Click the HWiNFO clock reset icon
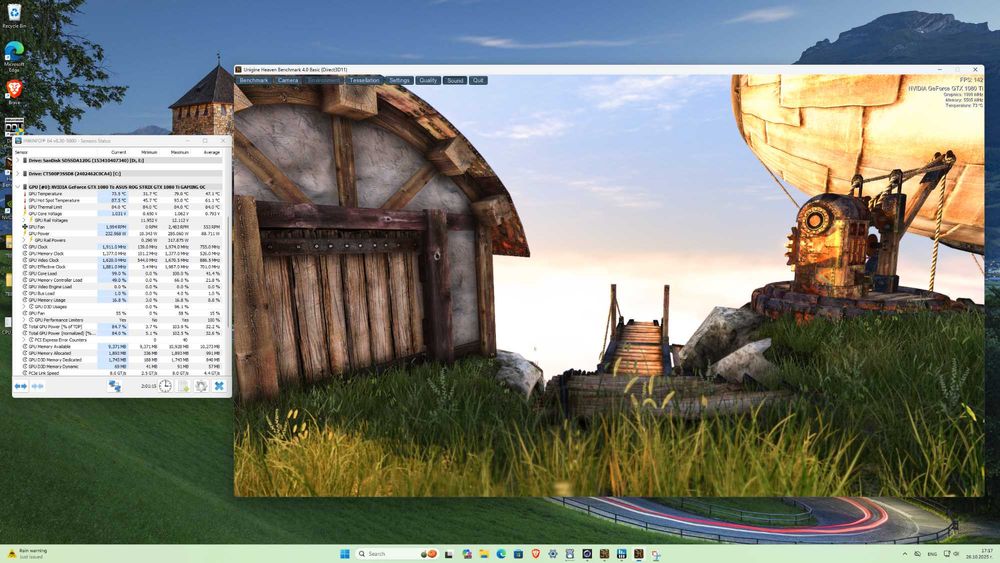 [165, 386]
